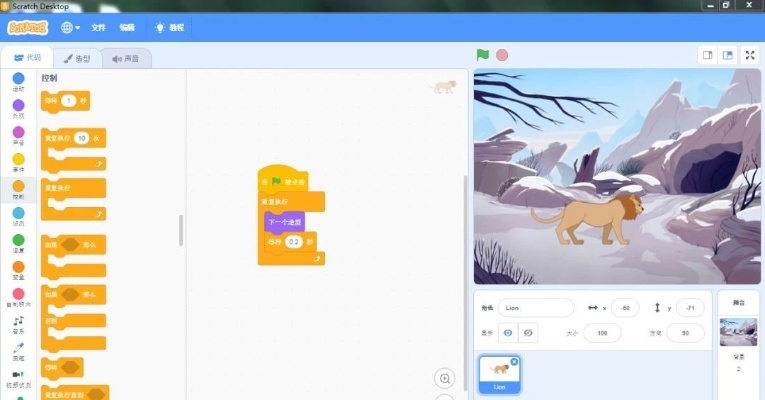The image size is (765, 400).
Task: Click the wait 1 seconds palette block
Action: tap(65, 101)
